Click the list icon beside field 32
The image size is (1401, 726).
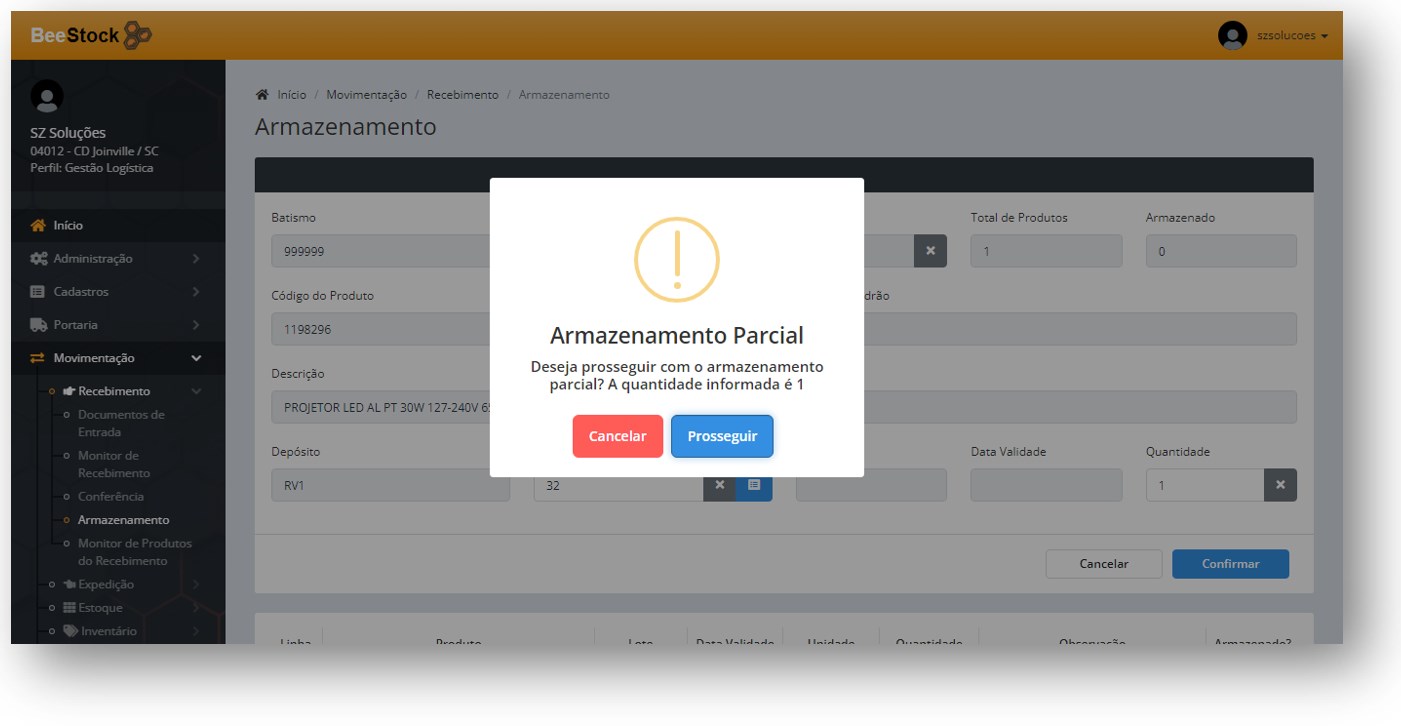[754, 485]
